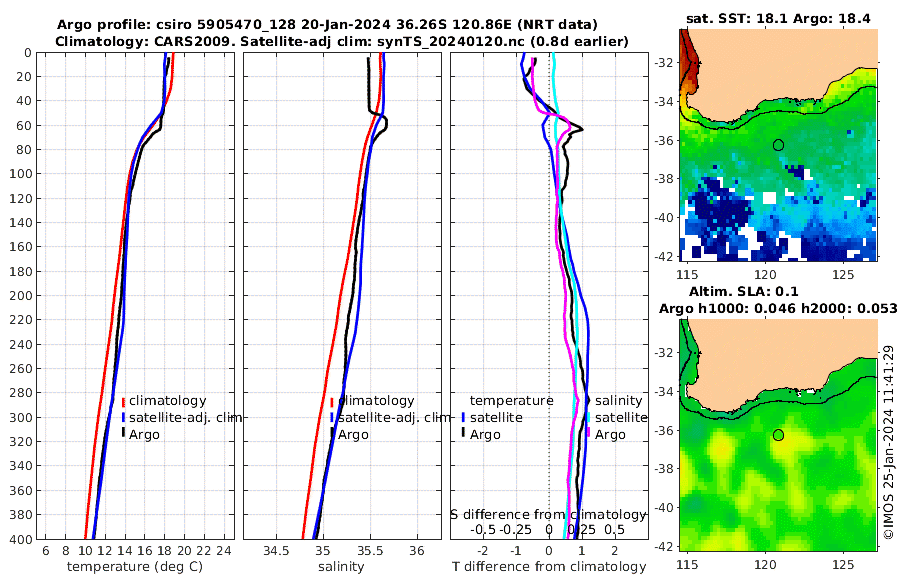
Task: Click magenta Argo salinity marker in difference legend
Action: point(588,434)
